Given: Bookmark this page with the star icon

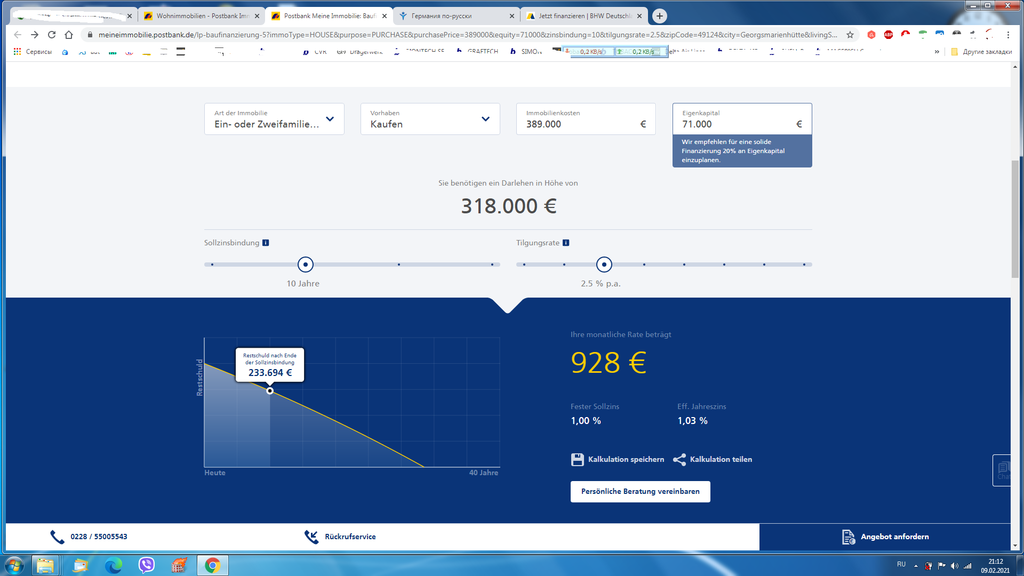Looking at the screenshot, I should [x=850, y=34].
